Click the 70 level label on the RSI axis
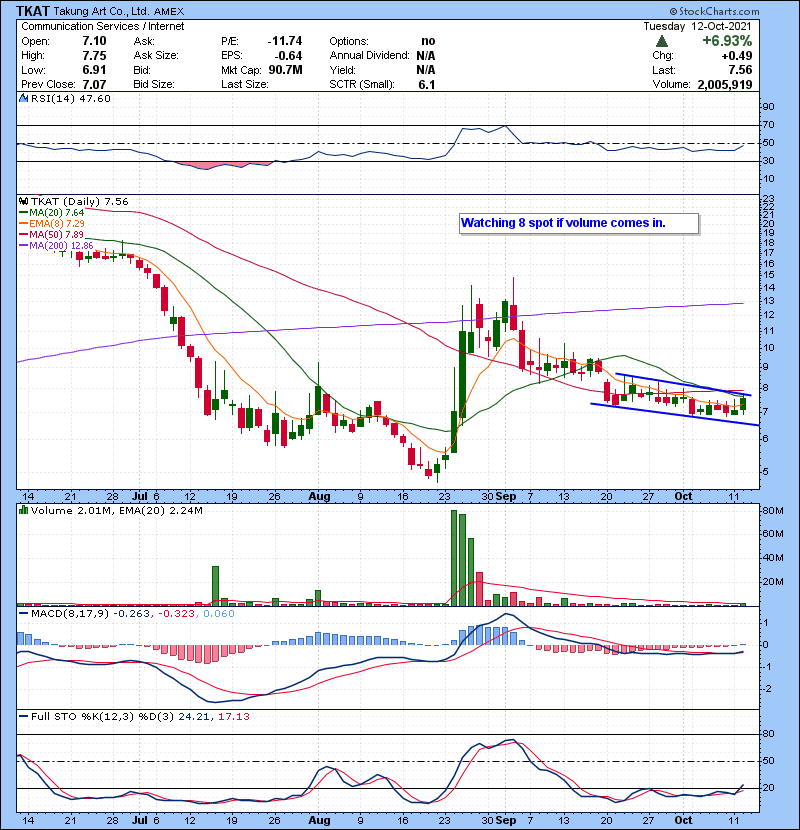The image size is (800, 830). point(768,125)
